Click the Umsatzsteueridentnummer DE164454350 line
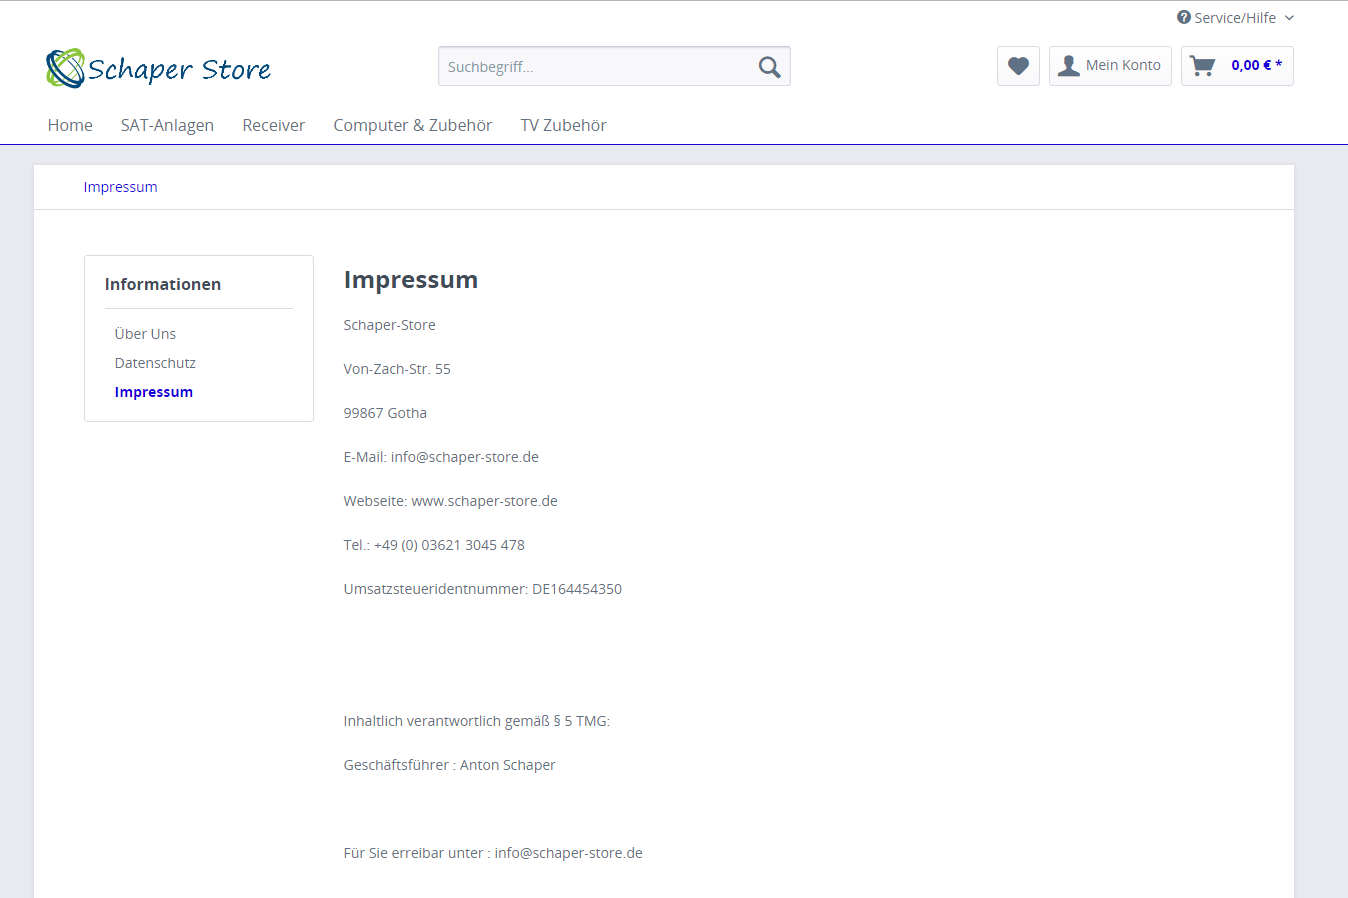The height and width of the screenshot is (898, 1348). coord(482,589)
